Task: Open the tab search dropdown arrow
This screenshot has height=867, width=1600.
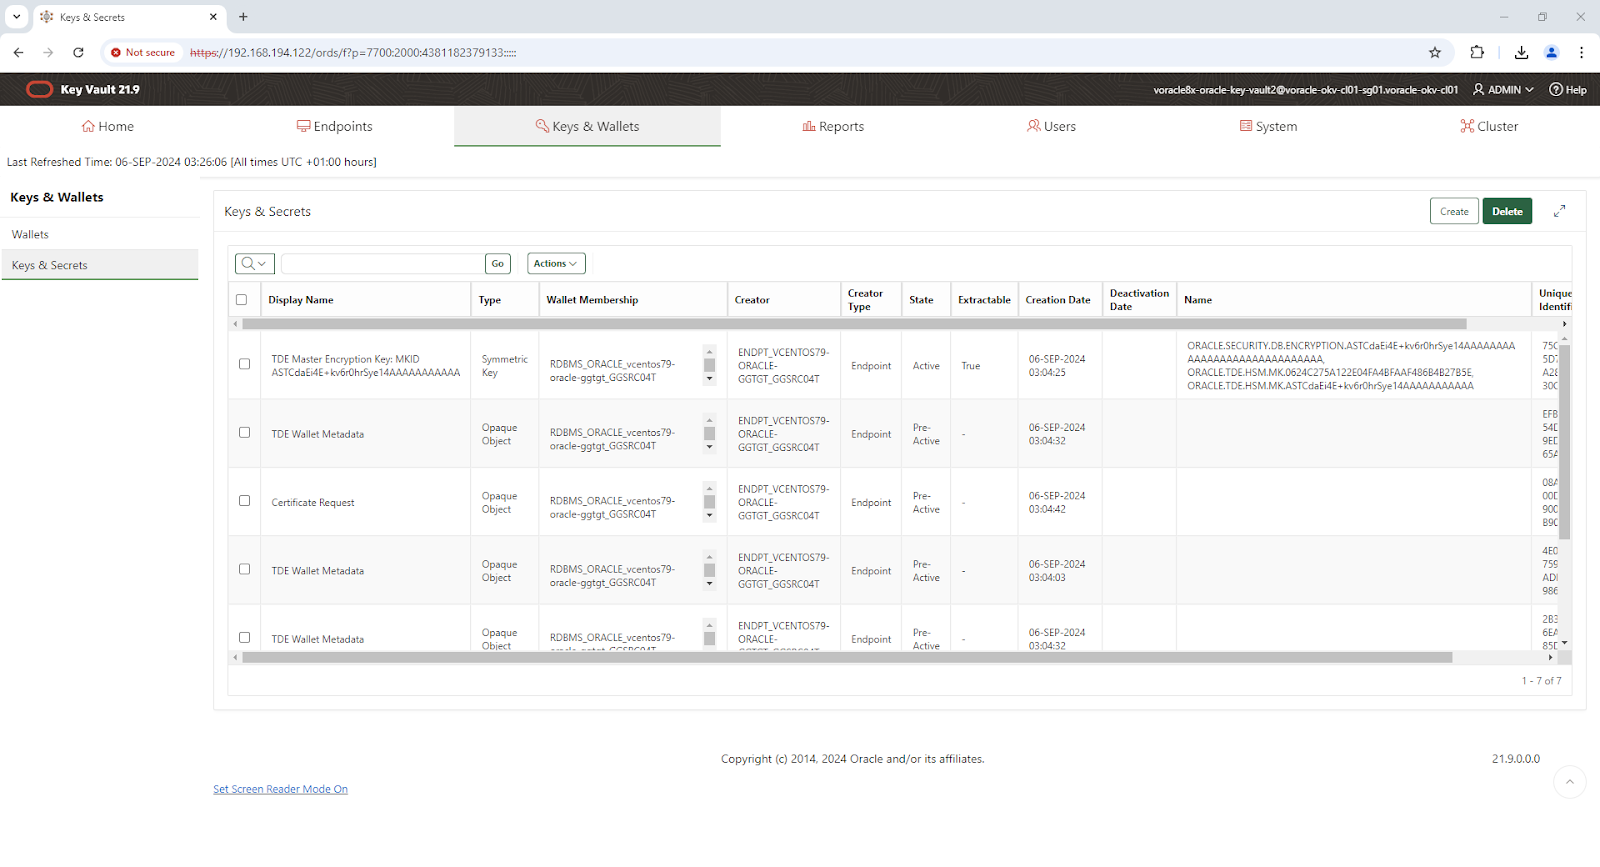Action: (16, 16)
